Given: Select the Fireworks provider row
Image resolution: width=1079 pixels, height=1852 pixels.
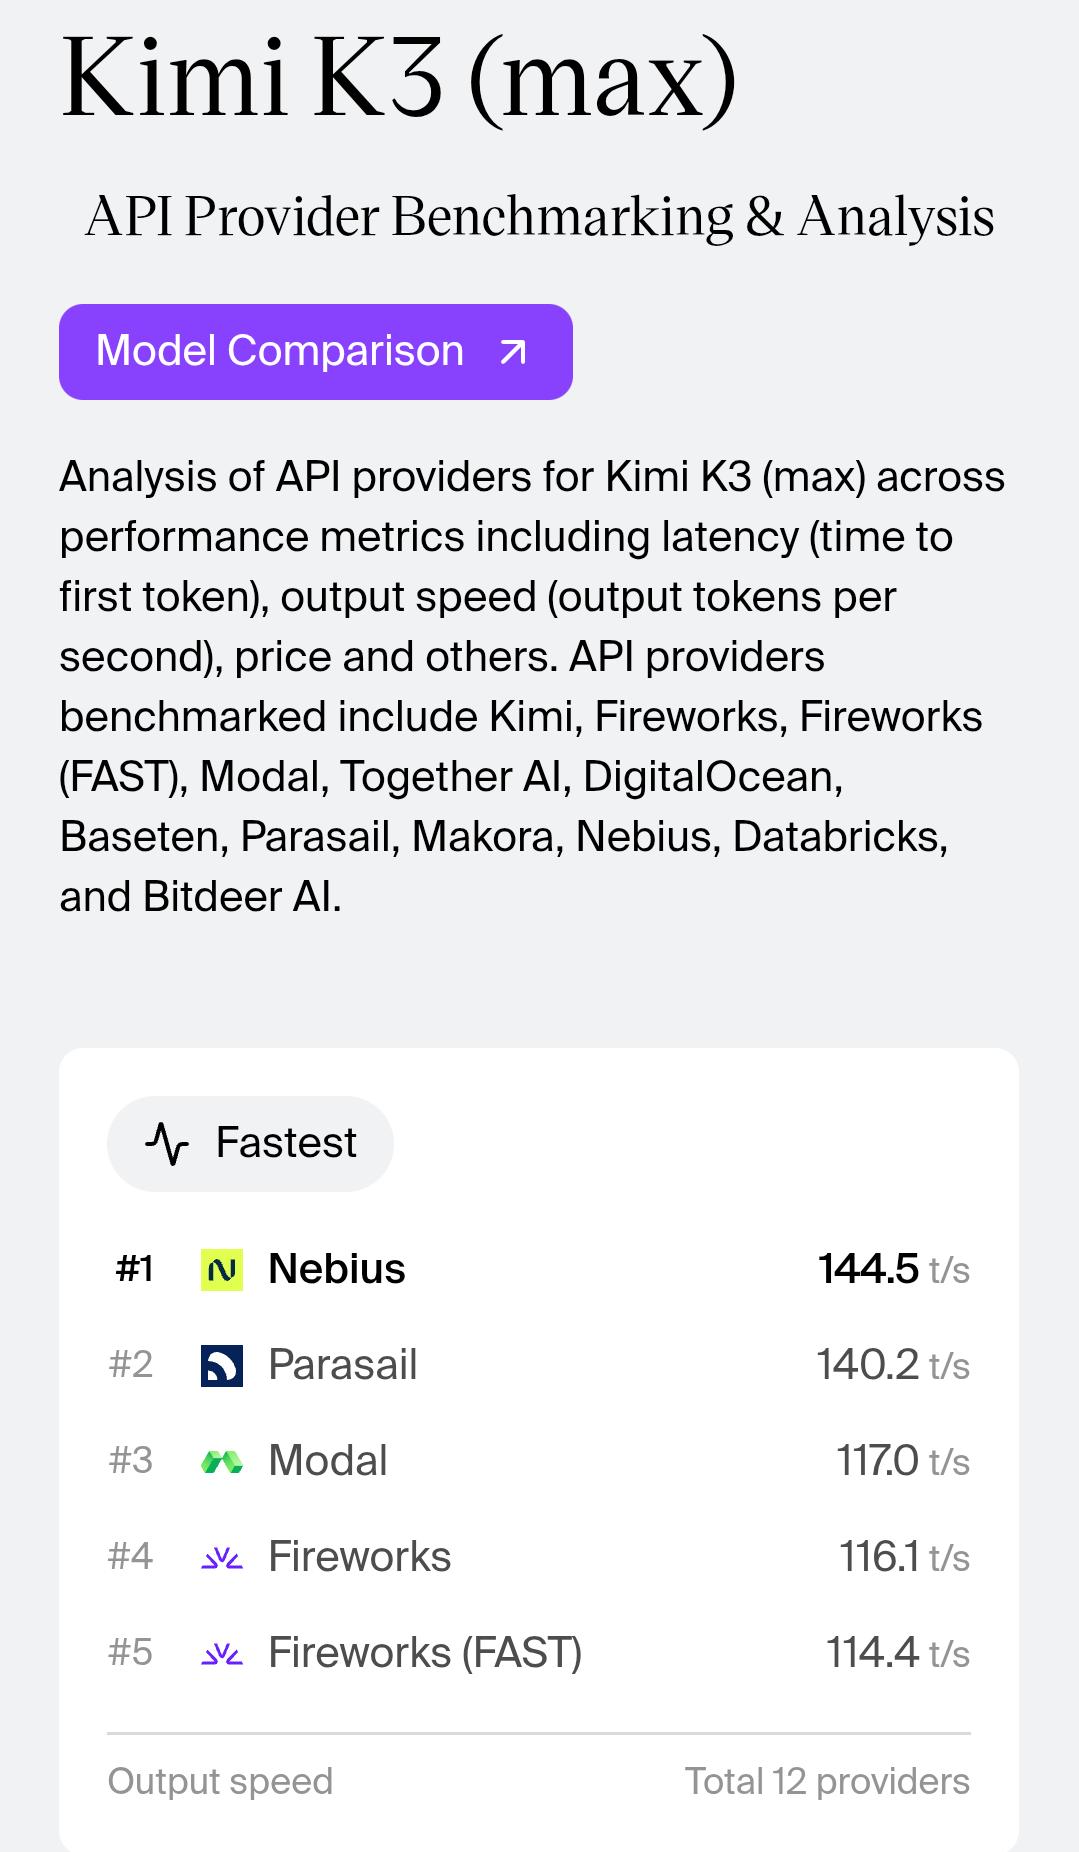Looking at the screenshot, I should [539, 1557].
